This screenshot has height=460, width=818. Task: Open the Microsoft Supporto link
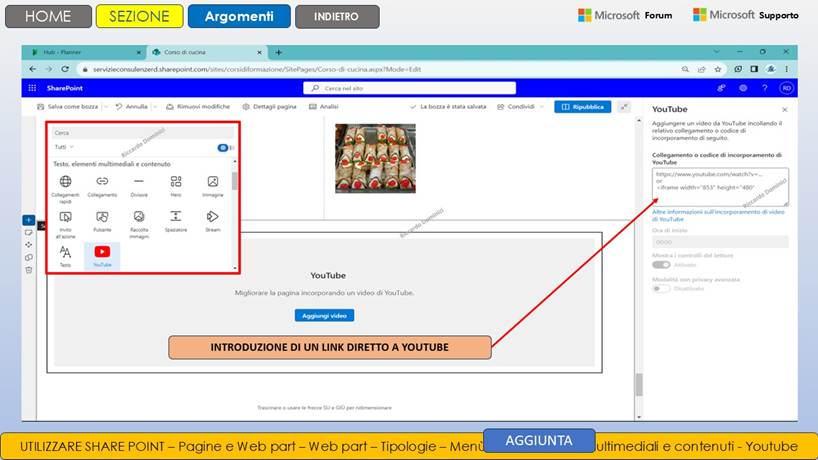[x=745, y=15]
